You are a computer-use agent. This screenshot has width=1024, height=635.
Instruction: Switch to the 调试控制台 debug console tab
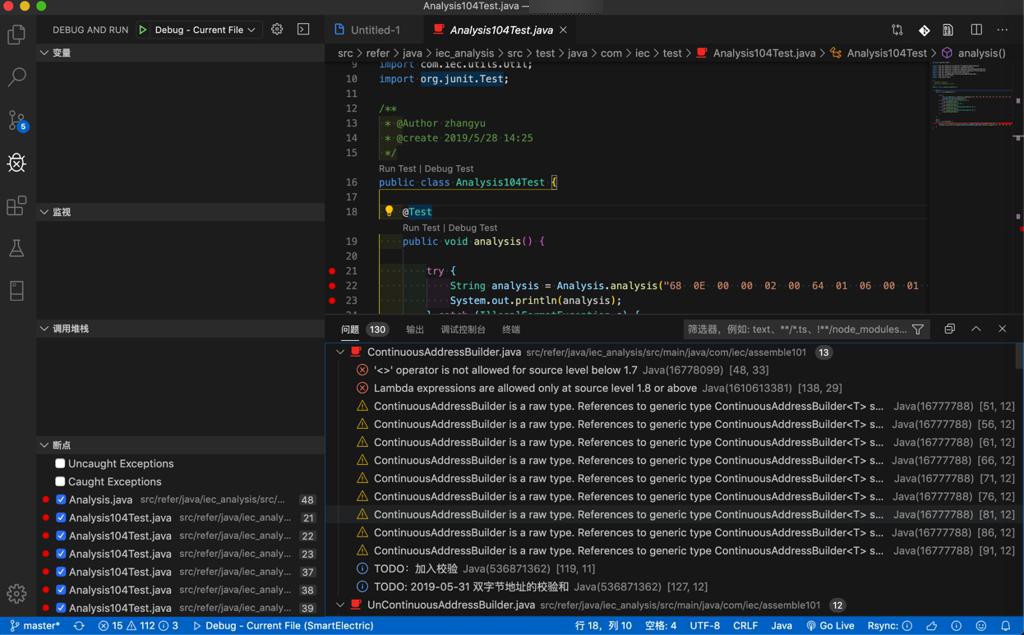tap(463, 329)
